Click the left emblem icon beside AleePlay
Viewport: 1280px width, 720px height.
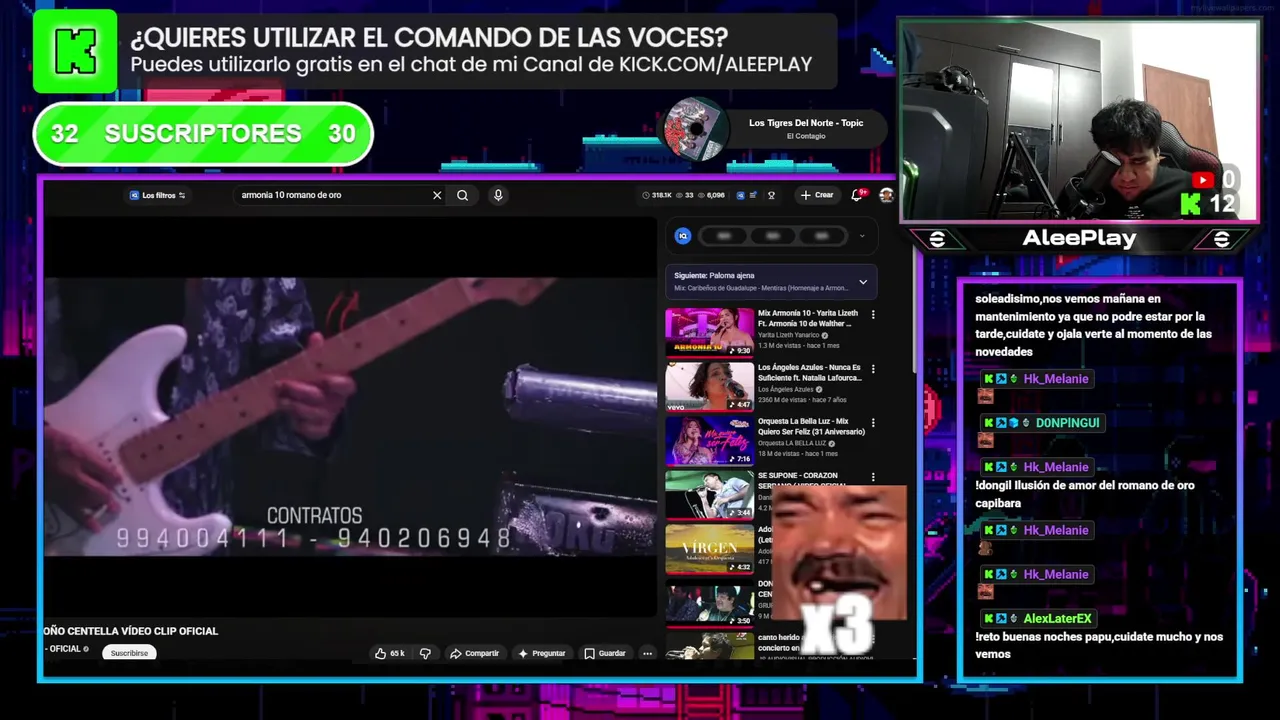(x=937, y=239)
